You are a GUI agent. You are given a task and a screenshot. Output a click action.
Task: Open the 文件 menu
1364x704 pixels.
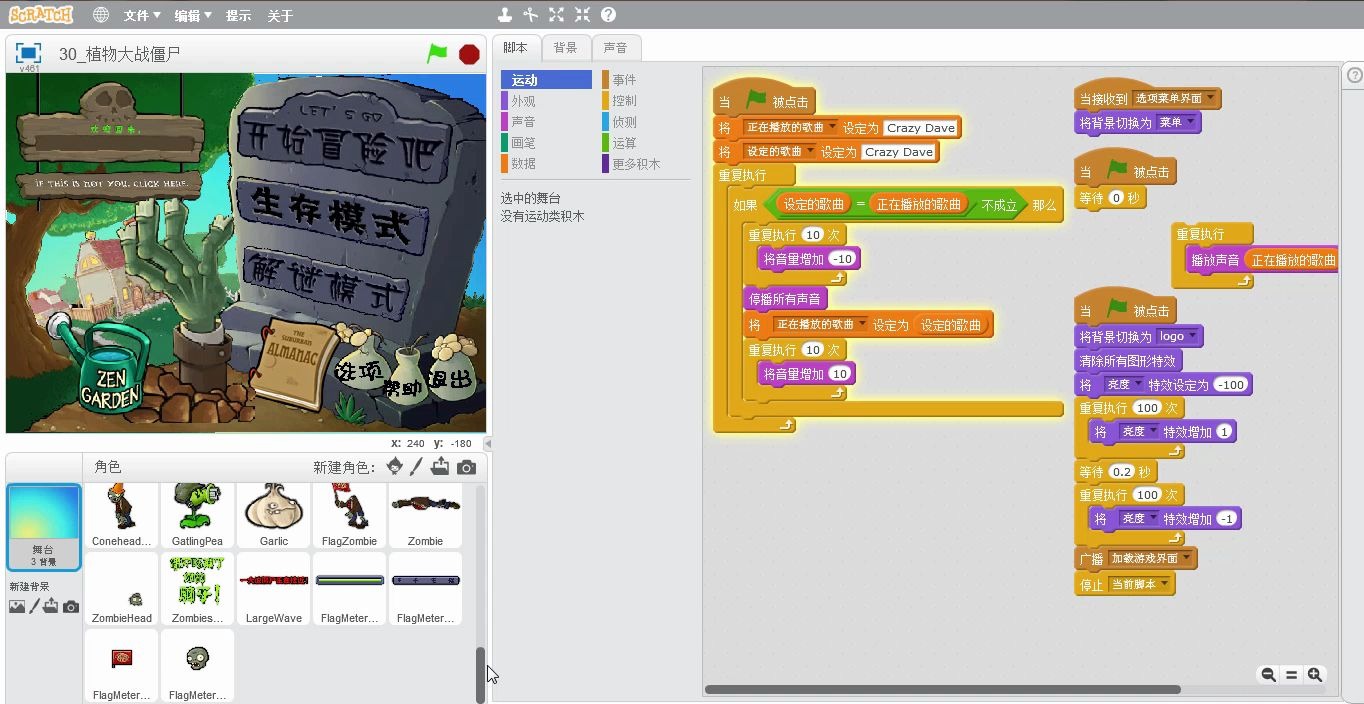click(142, 16)
